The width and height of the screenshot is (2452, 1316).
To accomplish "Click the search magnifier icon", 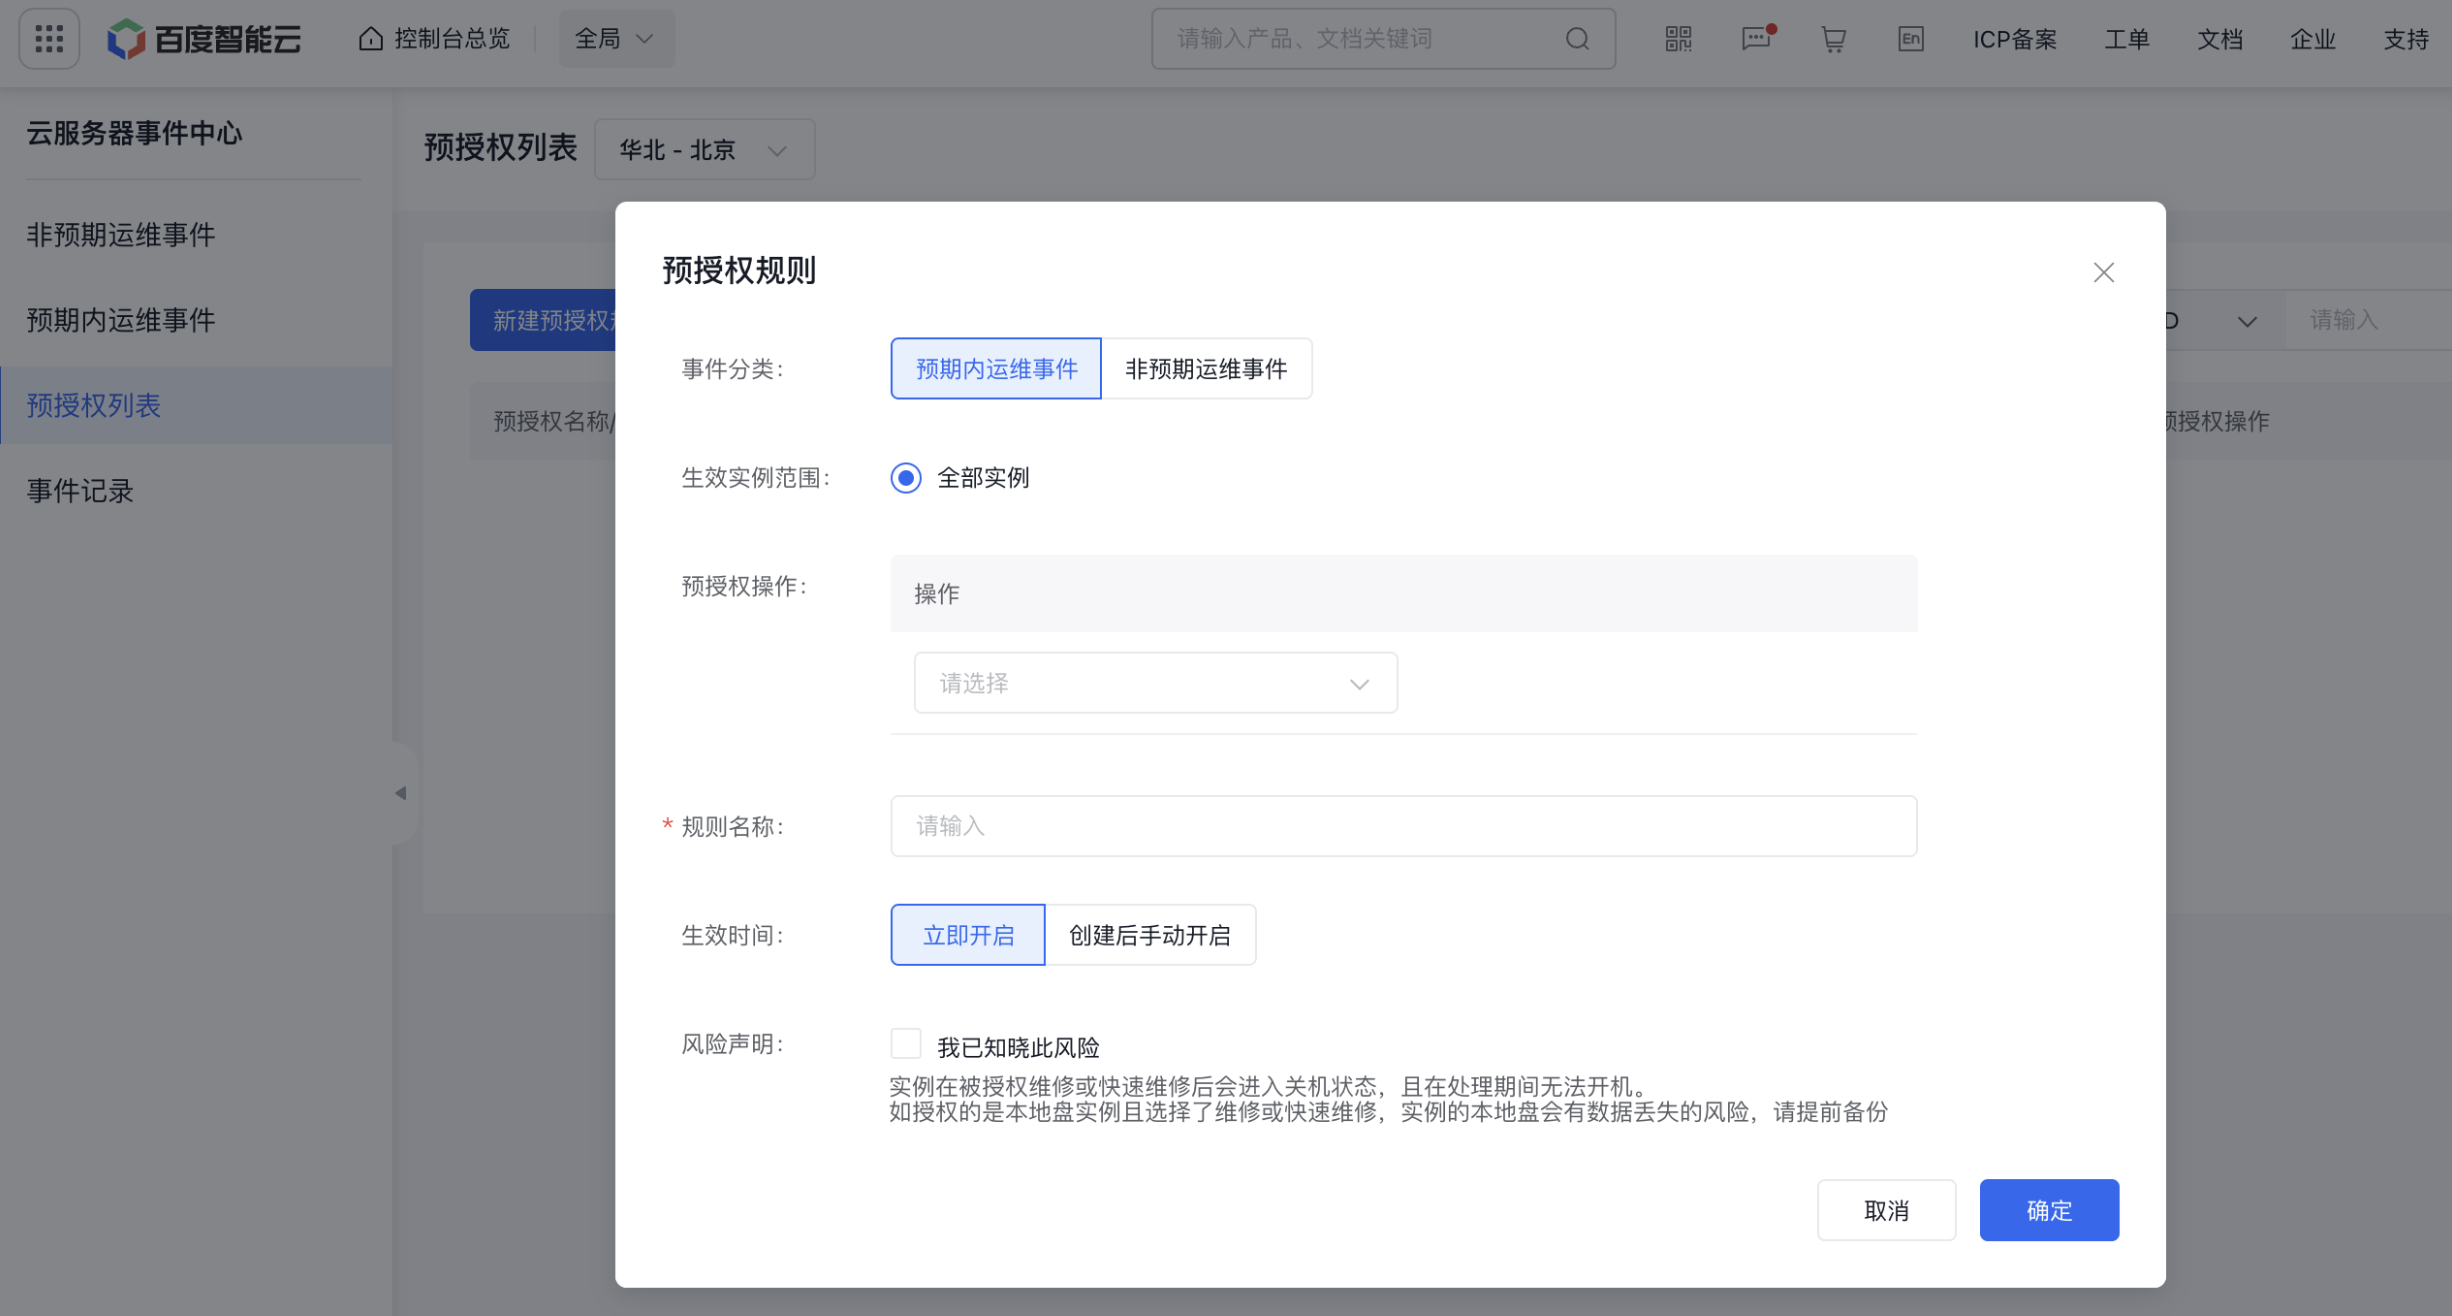I will (1577, 39).
